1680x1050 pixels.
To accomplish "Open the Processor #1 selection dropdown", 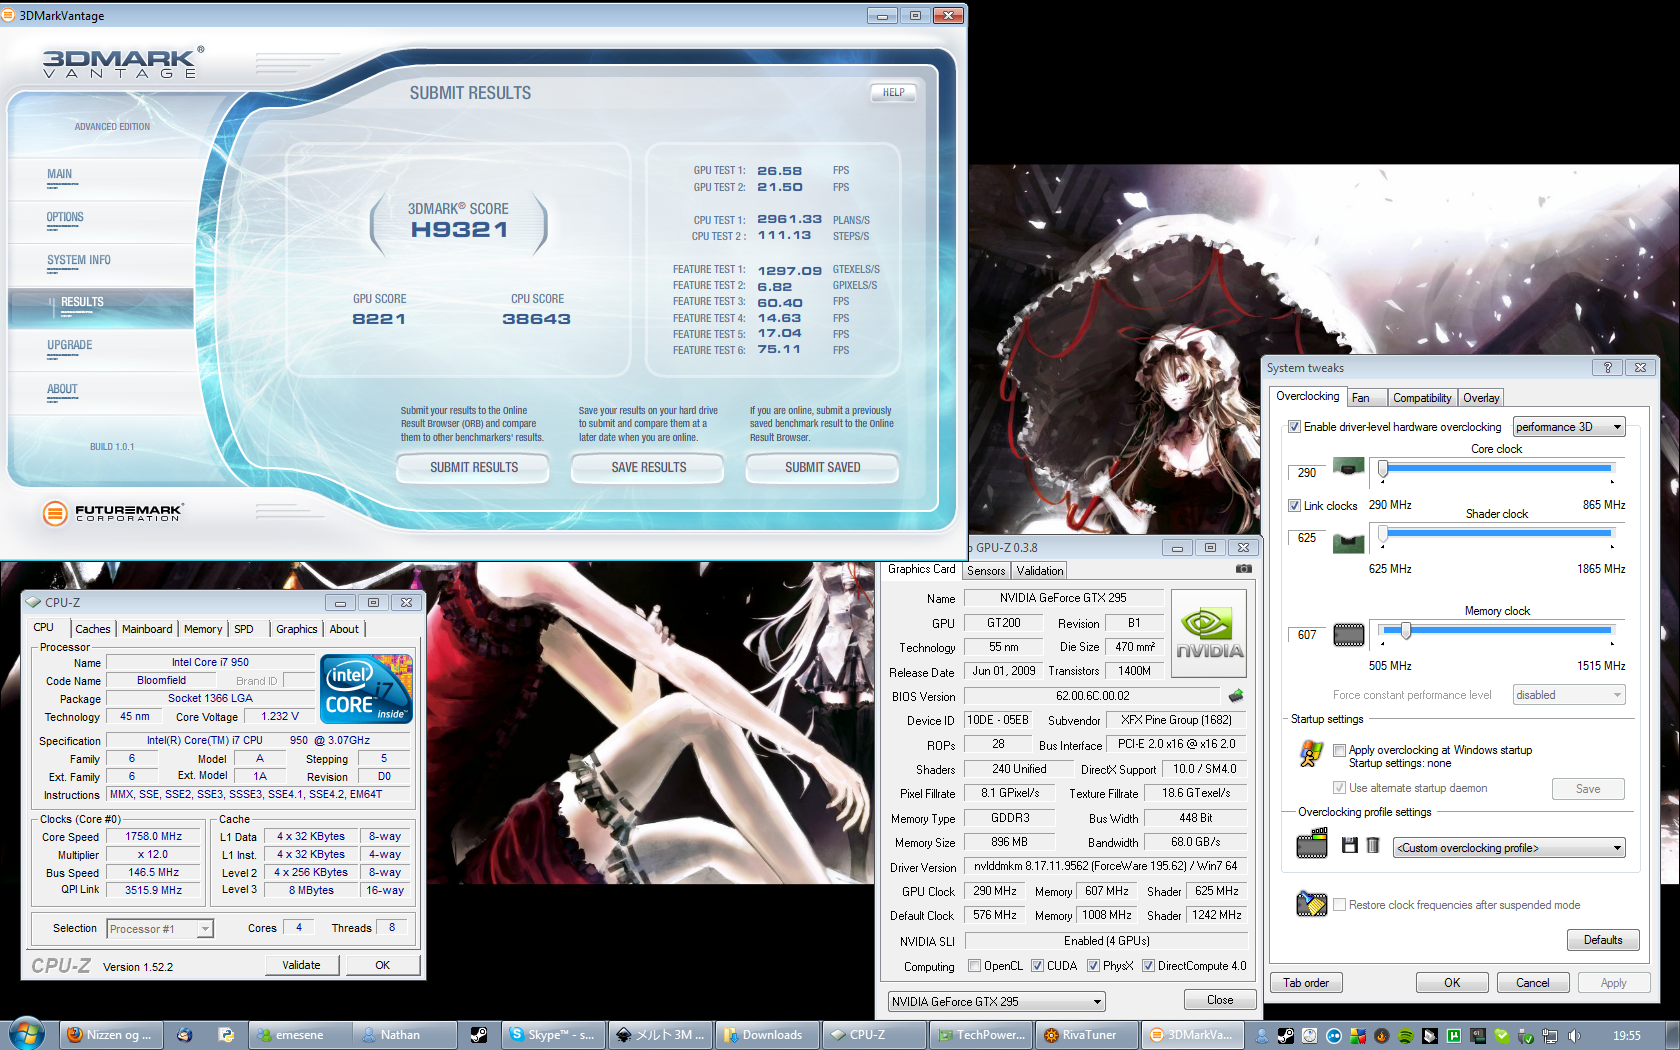I will pyautogui.click(x=160, y=929).
